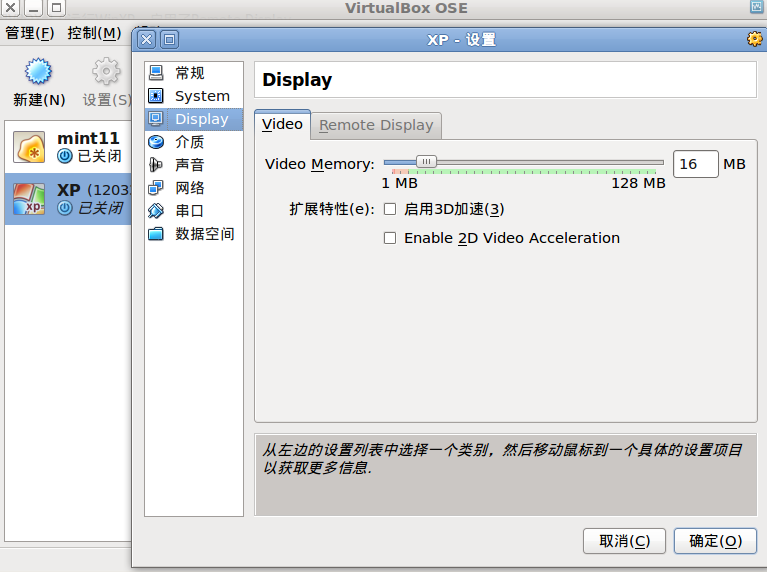Open the 介质 storage disk icon
This screenshot has width=767, height=572.
[156, 142]
